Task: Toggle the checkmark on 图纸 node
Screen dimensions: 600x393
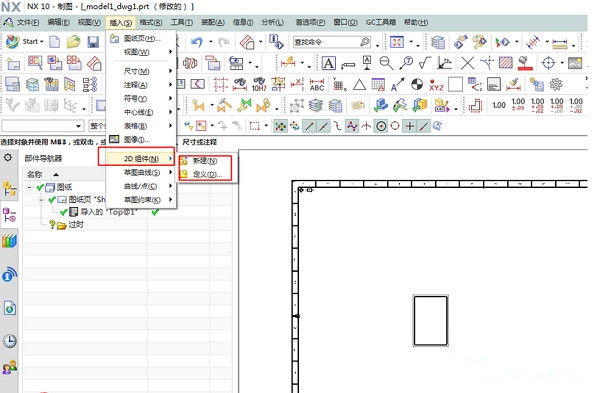Action: 40,187
